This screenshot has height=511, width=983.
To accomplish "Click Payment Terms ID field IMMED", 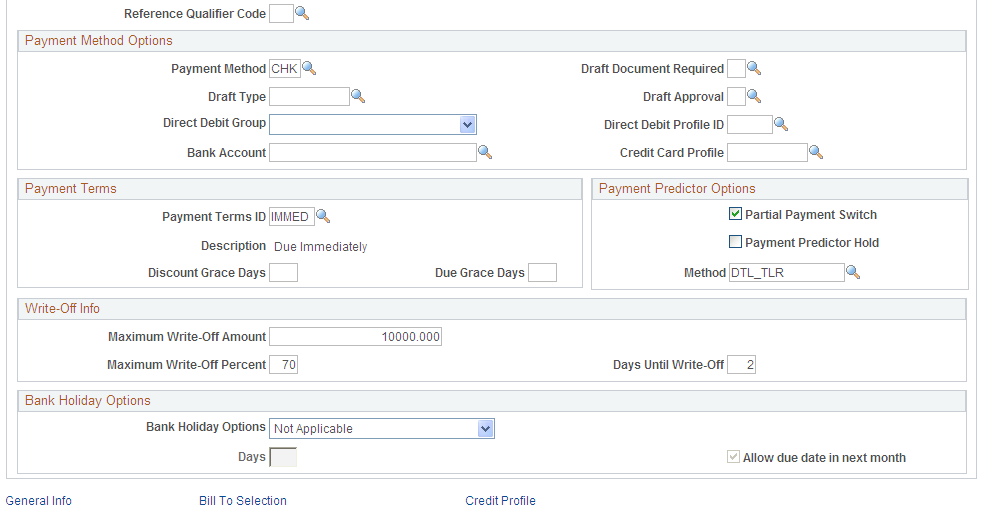I will (292, 216).
